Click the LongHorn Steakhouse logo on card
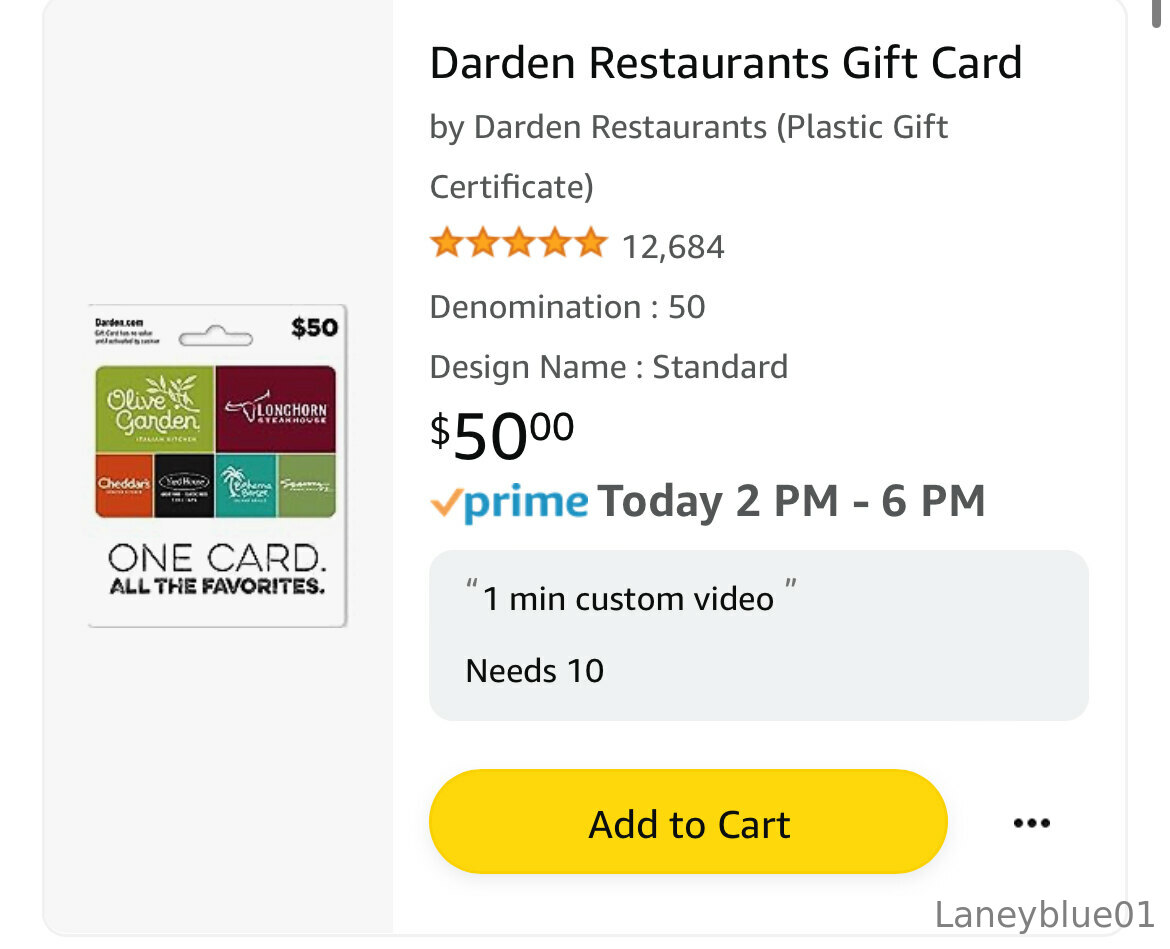This screenshot has height=949, width=1170. 275,409
